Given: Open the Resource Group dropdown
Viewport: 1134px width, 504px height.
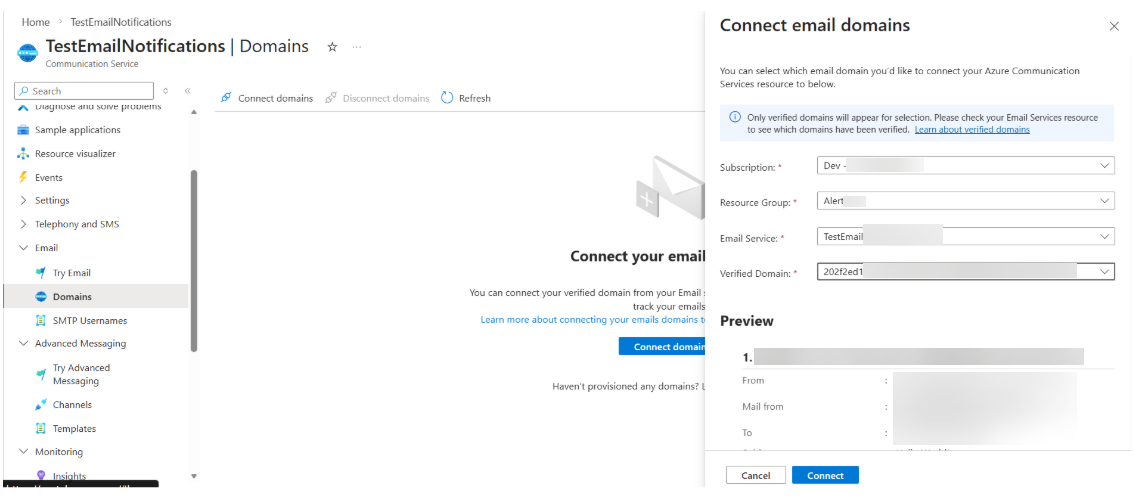Looking at the screenshot, I should coord(965,201).
